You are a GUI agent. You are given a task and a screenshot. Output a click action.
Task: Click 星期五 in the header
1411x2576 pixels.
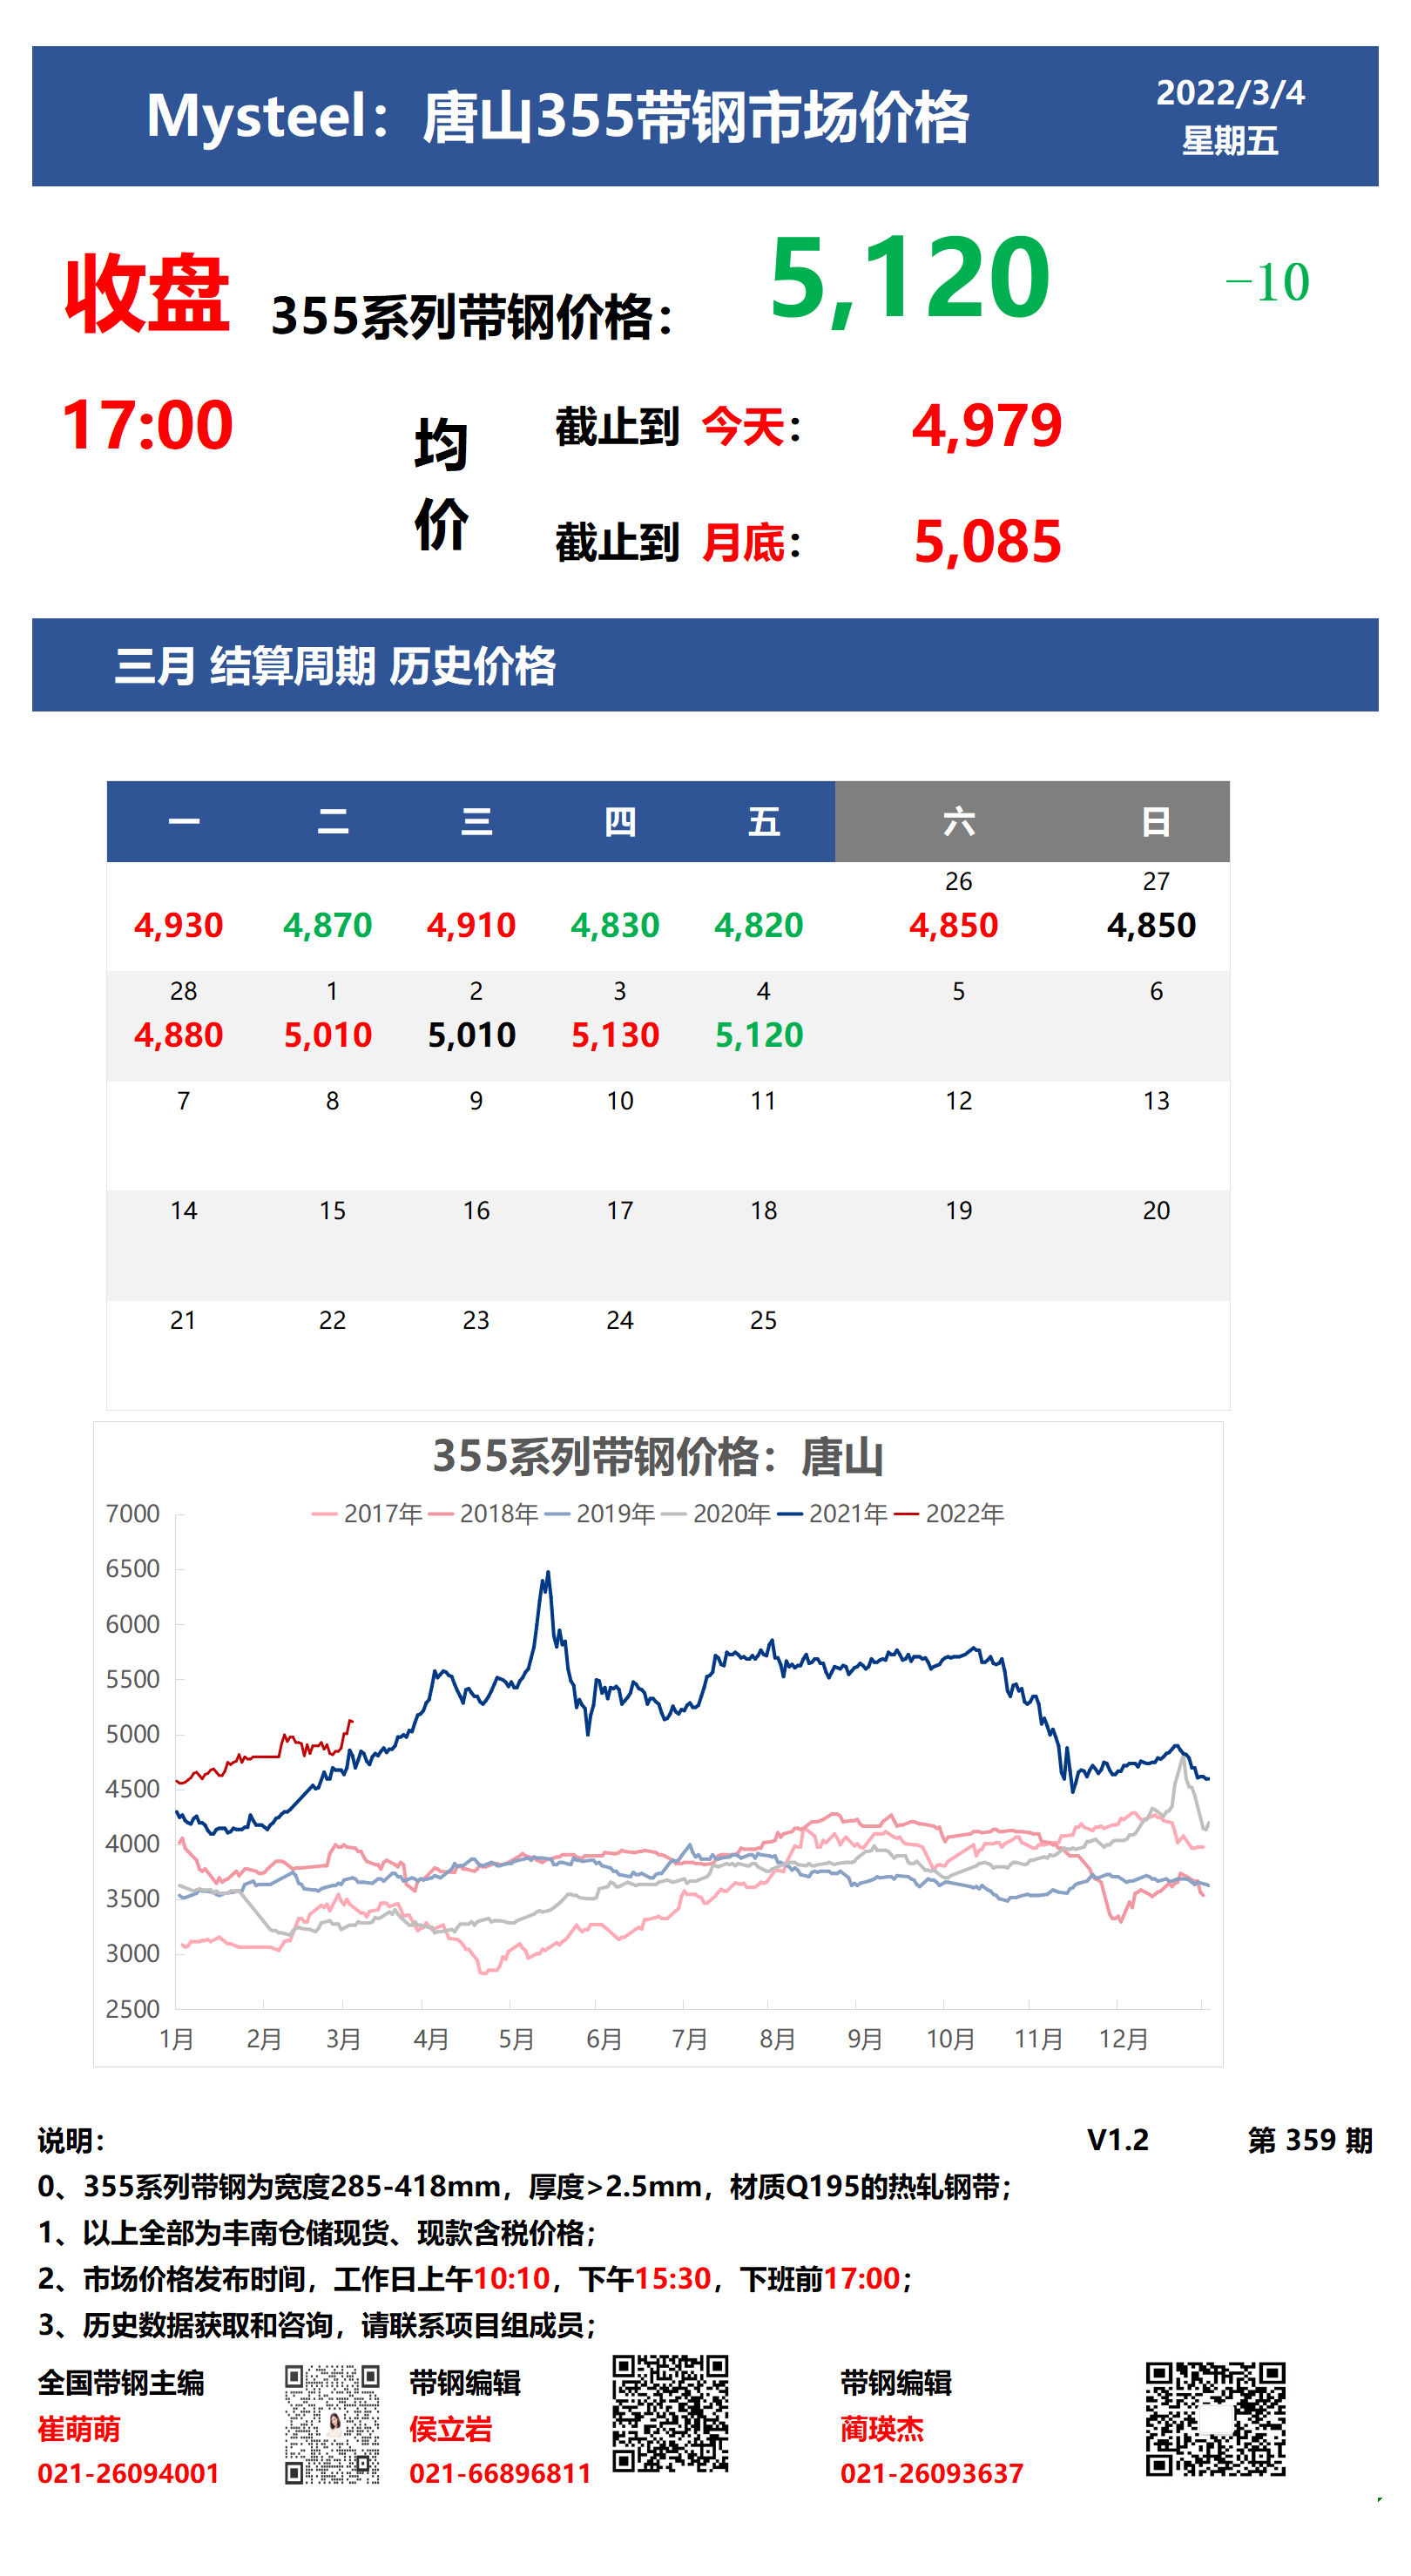tap(1230, 141)
